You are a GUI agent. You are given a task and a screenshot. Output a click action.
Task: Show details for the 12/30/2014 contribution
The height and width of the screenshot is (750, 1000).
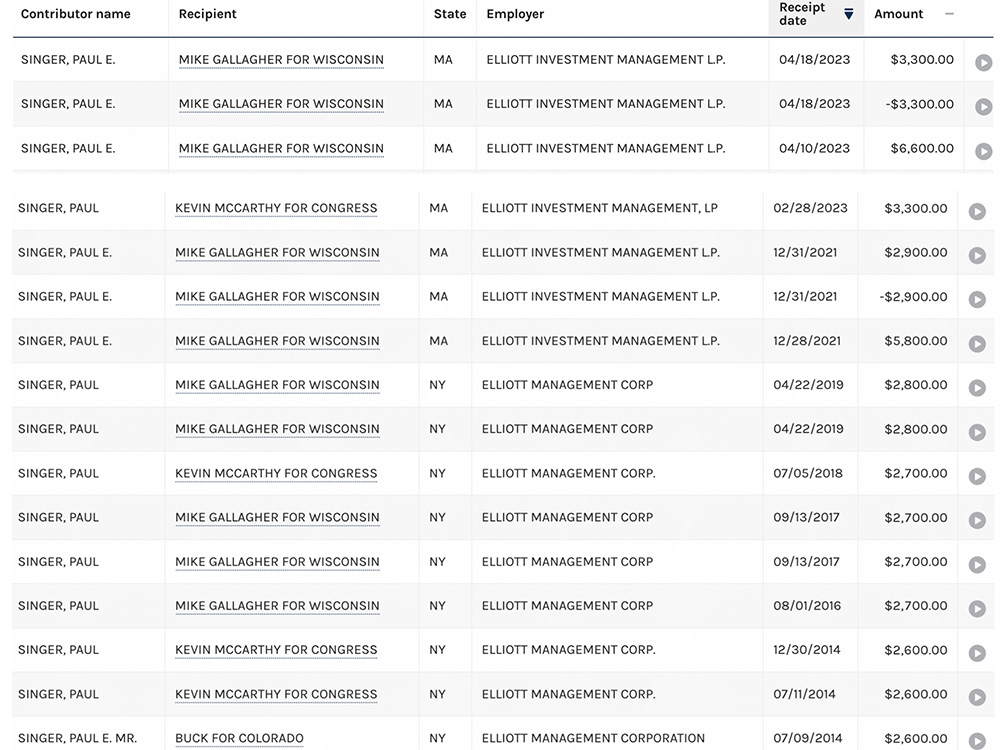(x=977, y=652)
